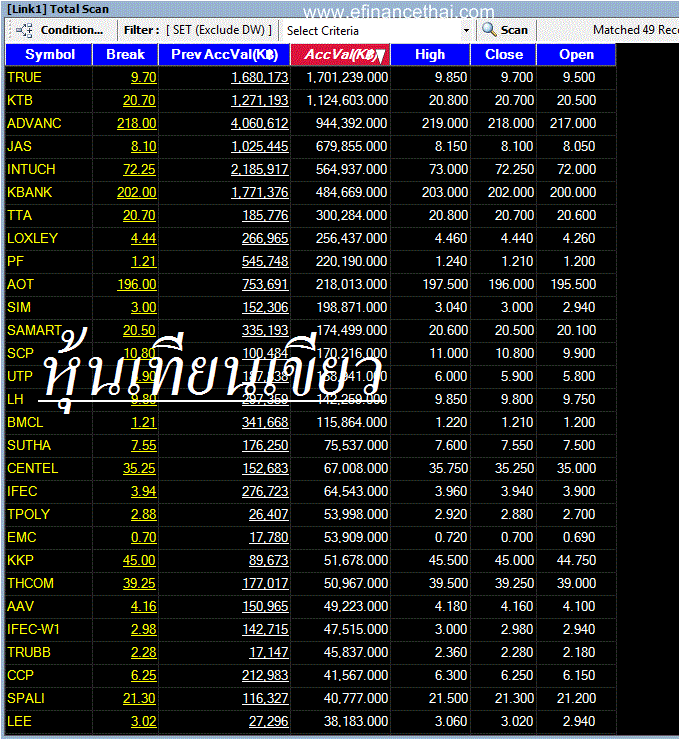Screen dimensions: 679x747
Task: Select the JAS symbol
Action: pos(20,146)
